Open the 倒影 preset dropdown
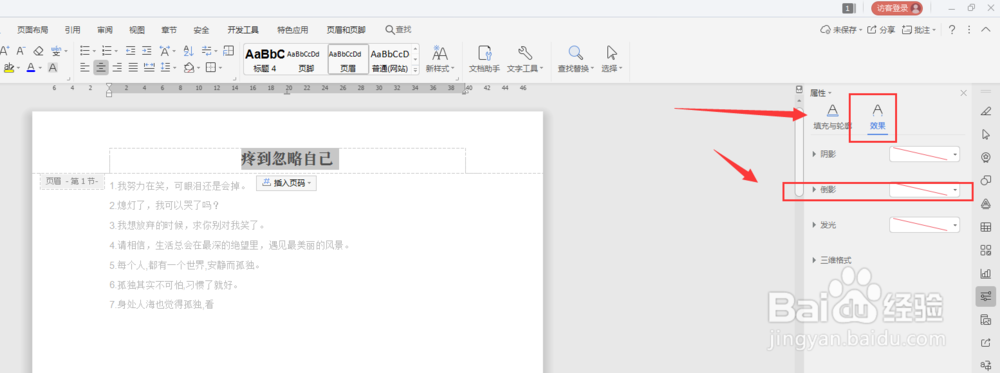Viewport: 1000px width, 373px height. 924,189
